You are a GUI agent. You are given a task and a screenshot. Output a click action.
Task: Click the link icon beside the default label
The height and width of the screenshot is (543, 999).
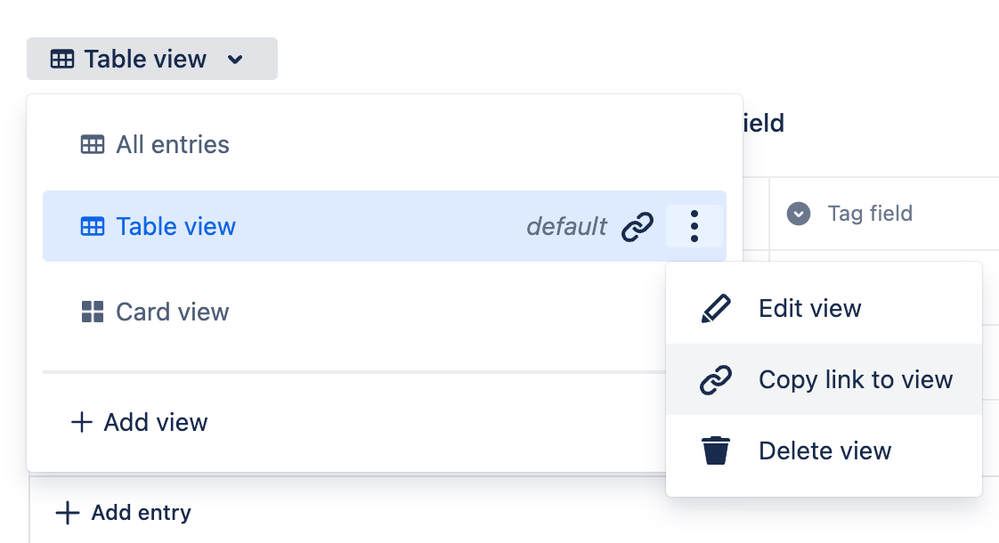tap(637, 227)
